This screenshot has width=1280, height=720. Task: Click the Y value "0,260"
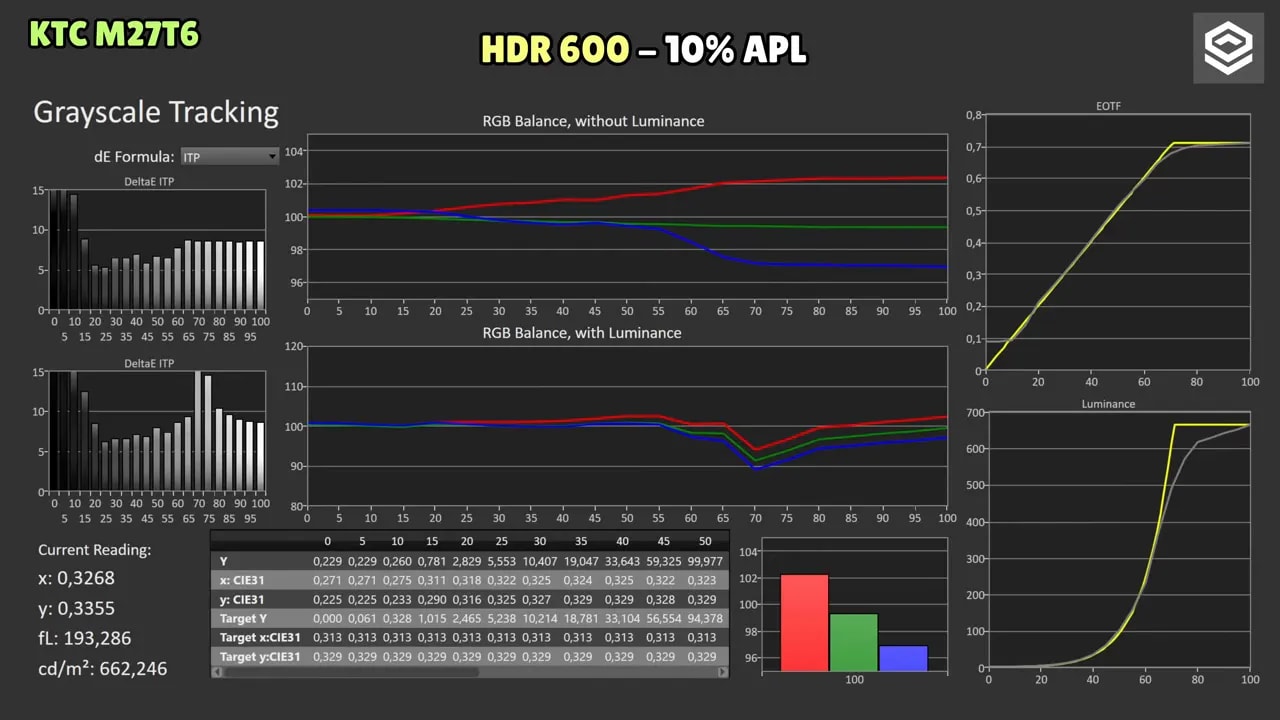(397, 561)
